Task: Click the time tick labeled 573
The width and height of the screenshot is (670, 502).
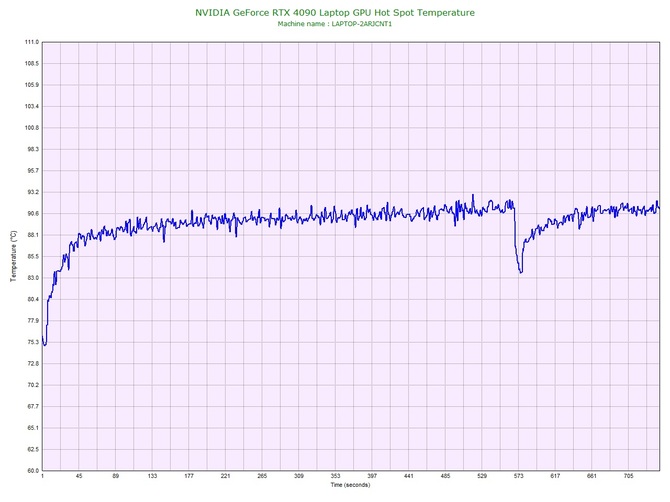Action: (x=518, y=476)
